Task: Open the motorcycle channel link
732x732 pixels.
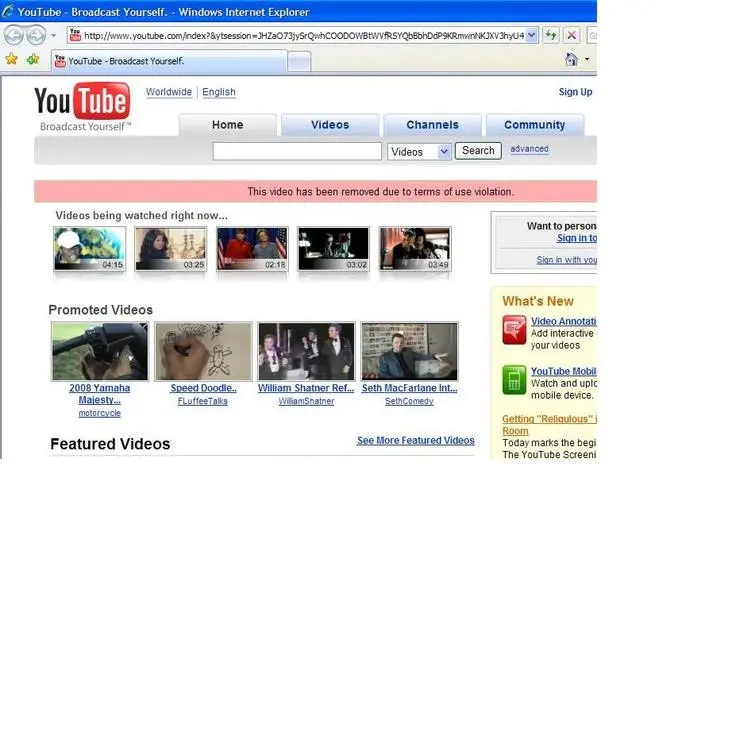Action: (x=99, y=413)
